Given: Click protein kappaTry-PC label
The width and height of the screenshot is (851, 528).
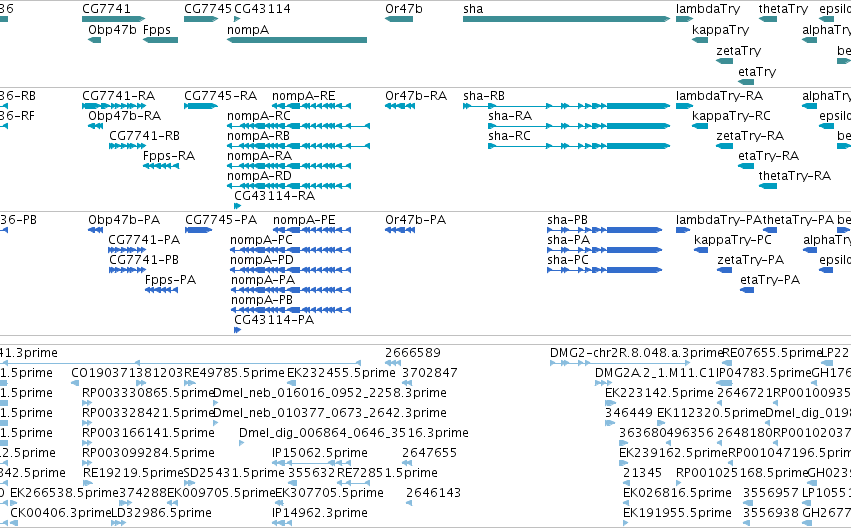Looking at the screenshot, I should tap(733, 240).
